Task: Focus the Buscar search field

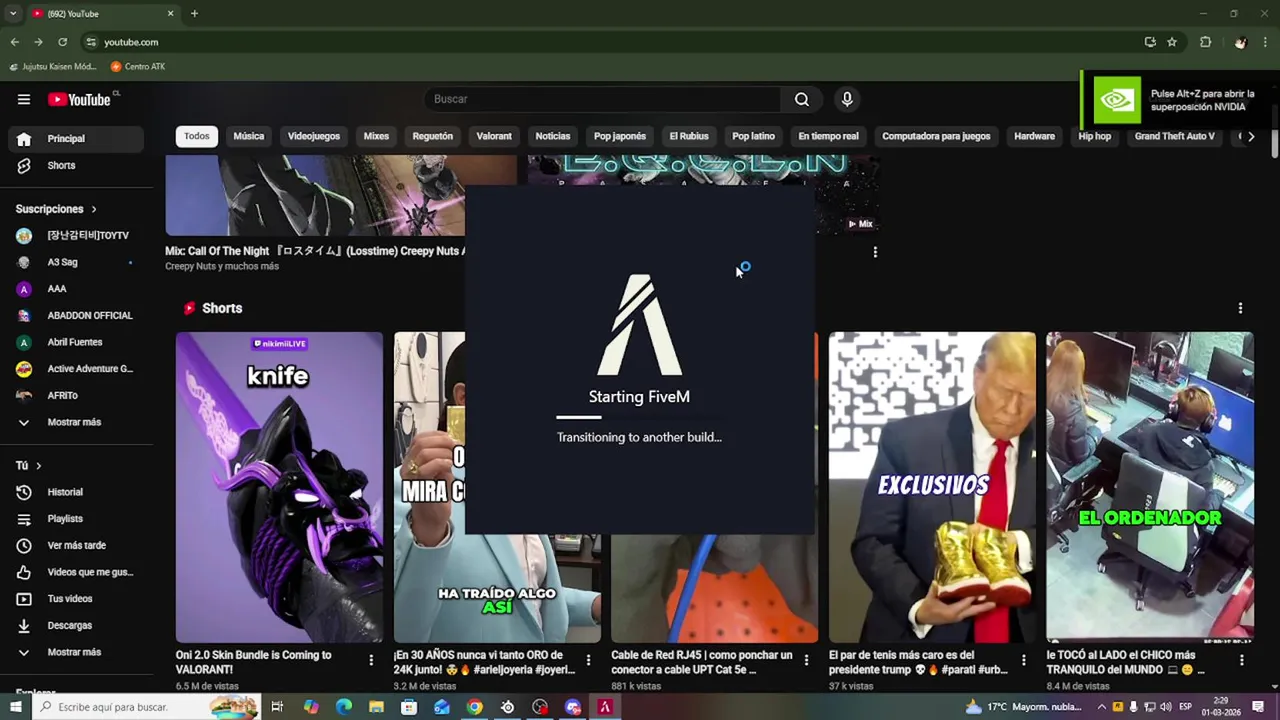Action: pos(603,99)
